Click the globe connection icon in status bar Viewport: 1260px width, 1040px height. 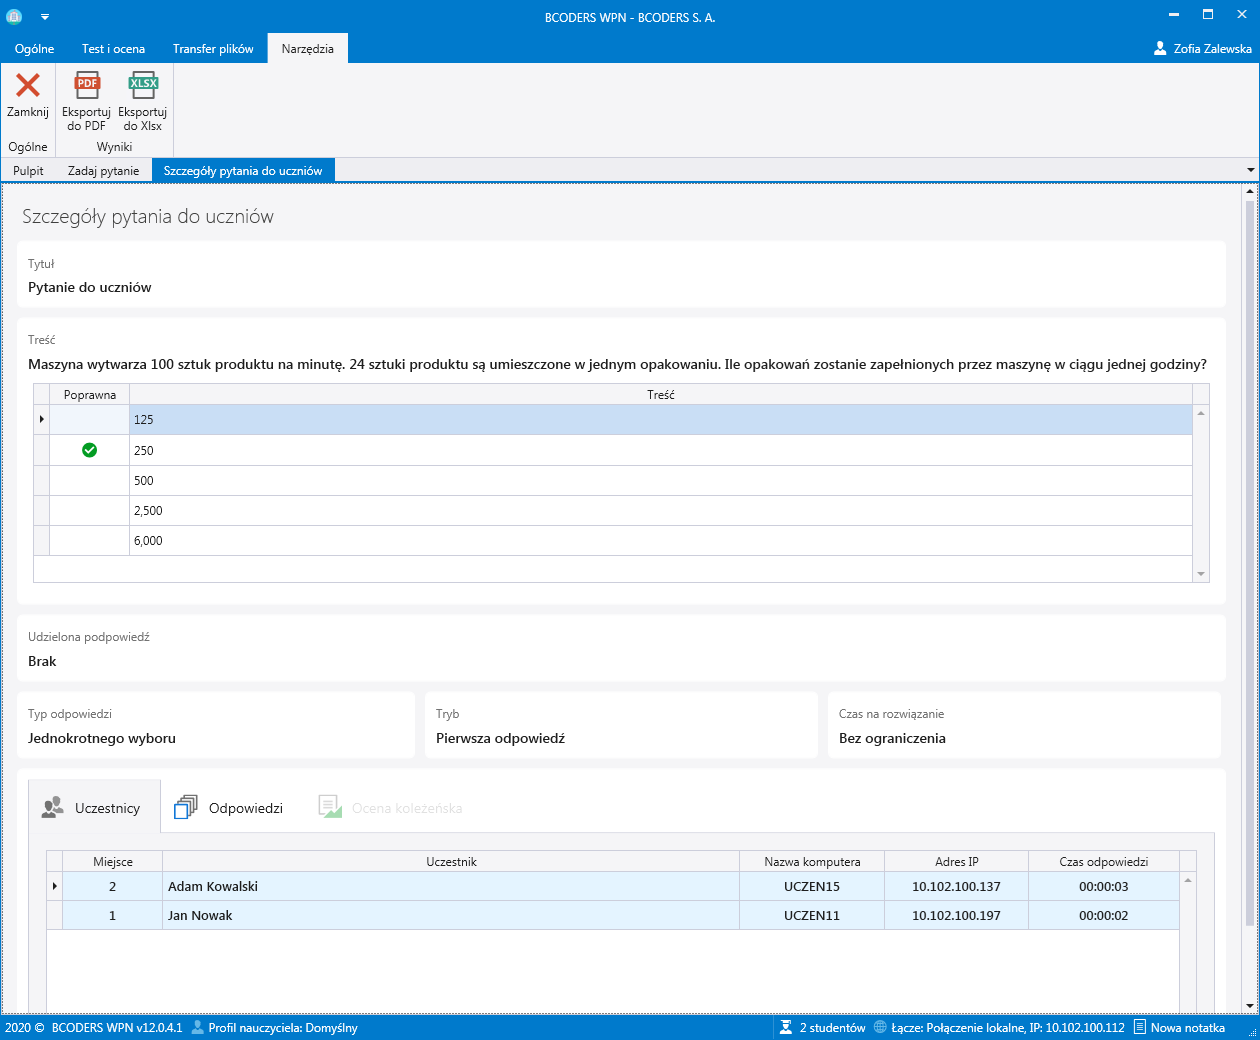click(x=880, y=1027)
